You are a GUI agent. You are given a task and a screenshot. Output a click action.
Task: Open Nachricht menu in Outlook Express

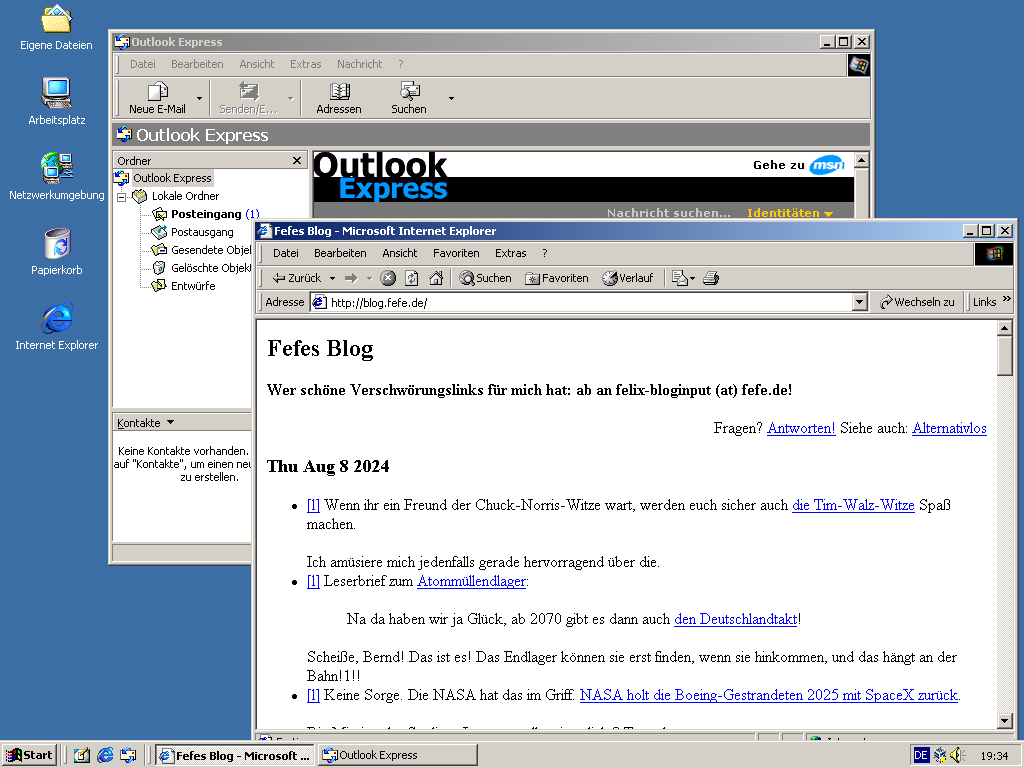click(x=359, y=64)
